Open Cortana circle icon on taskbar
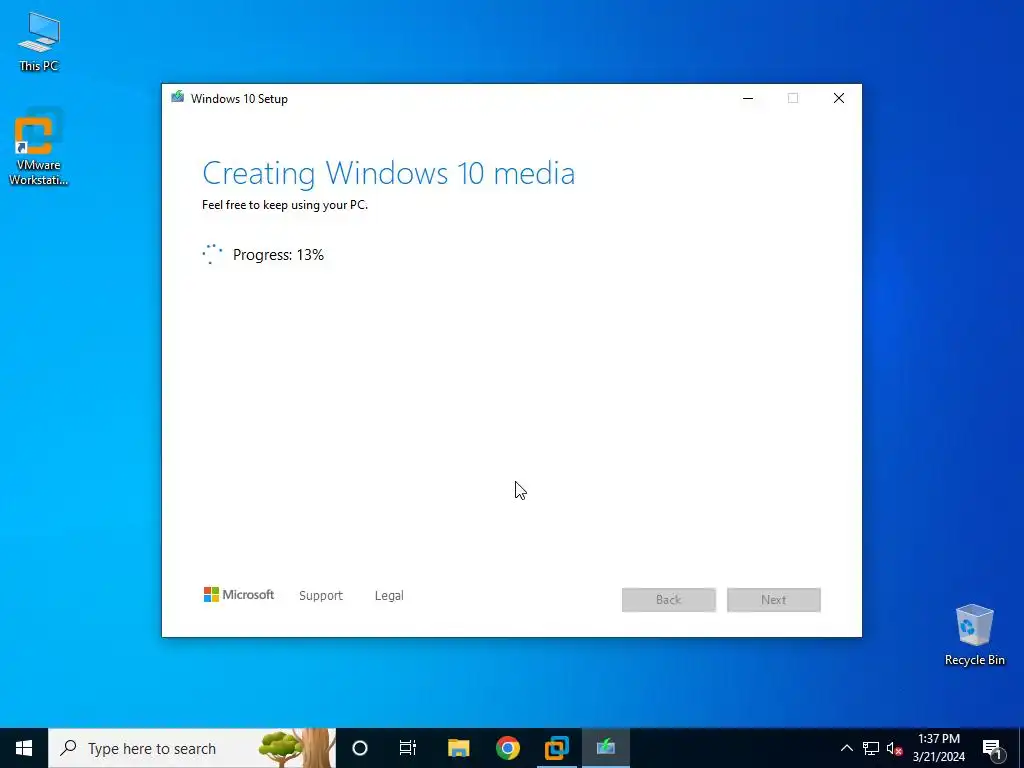The image size is (1024, 768). coord(360,748)
